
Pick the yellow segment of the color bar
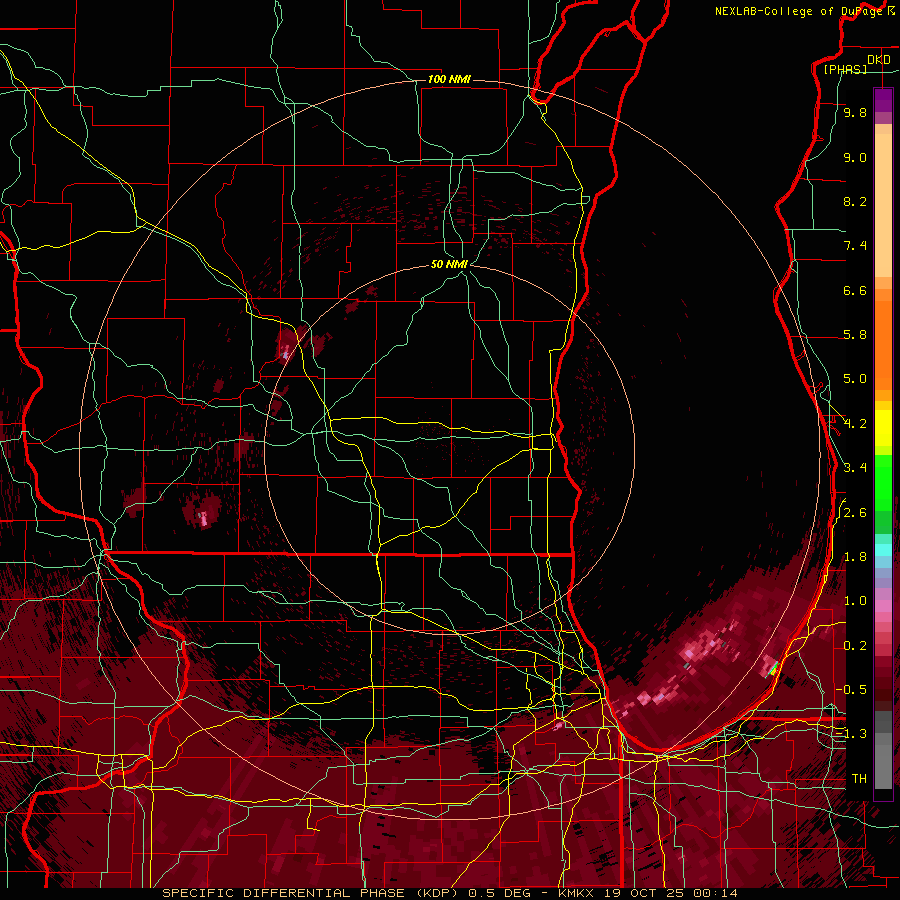click(883, 428)
